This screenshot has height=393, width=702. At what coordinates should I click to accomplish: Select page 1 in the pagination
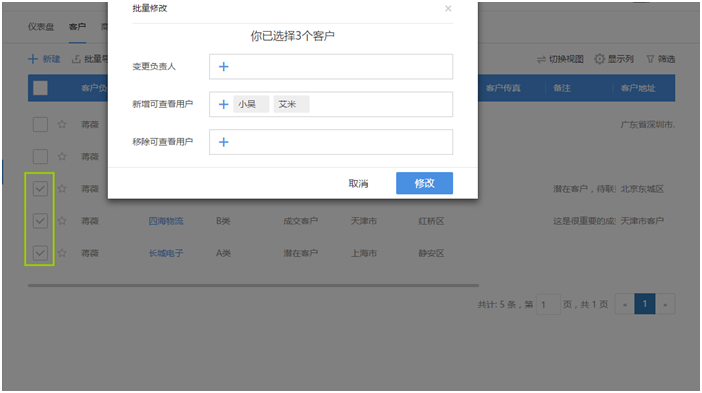(x=645, y=304)
